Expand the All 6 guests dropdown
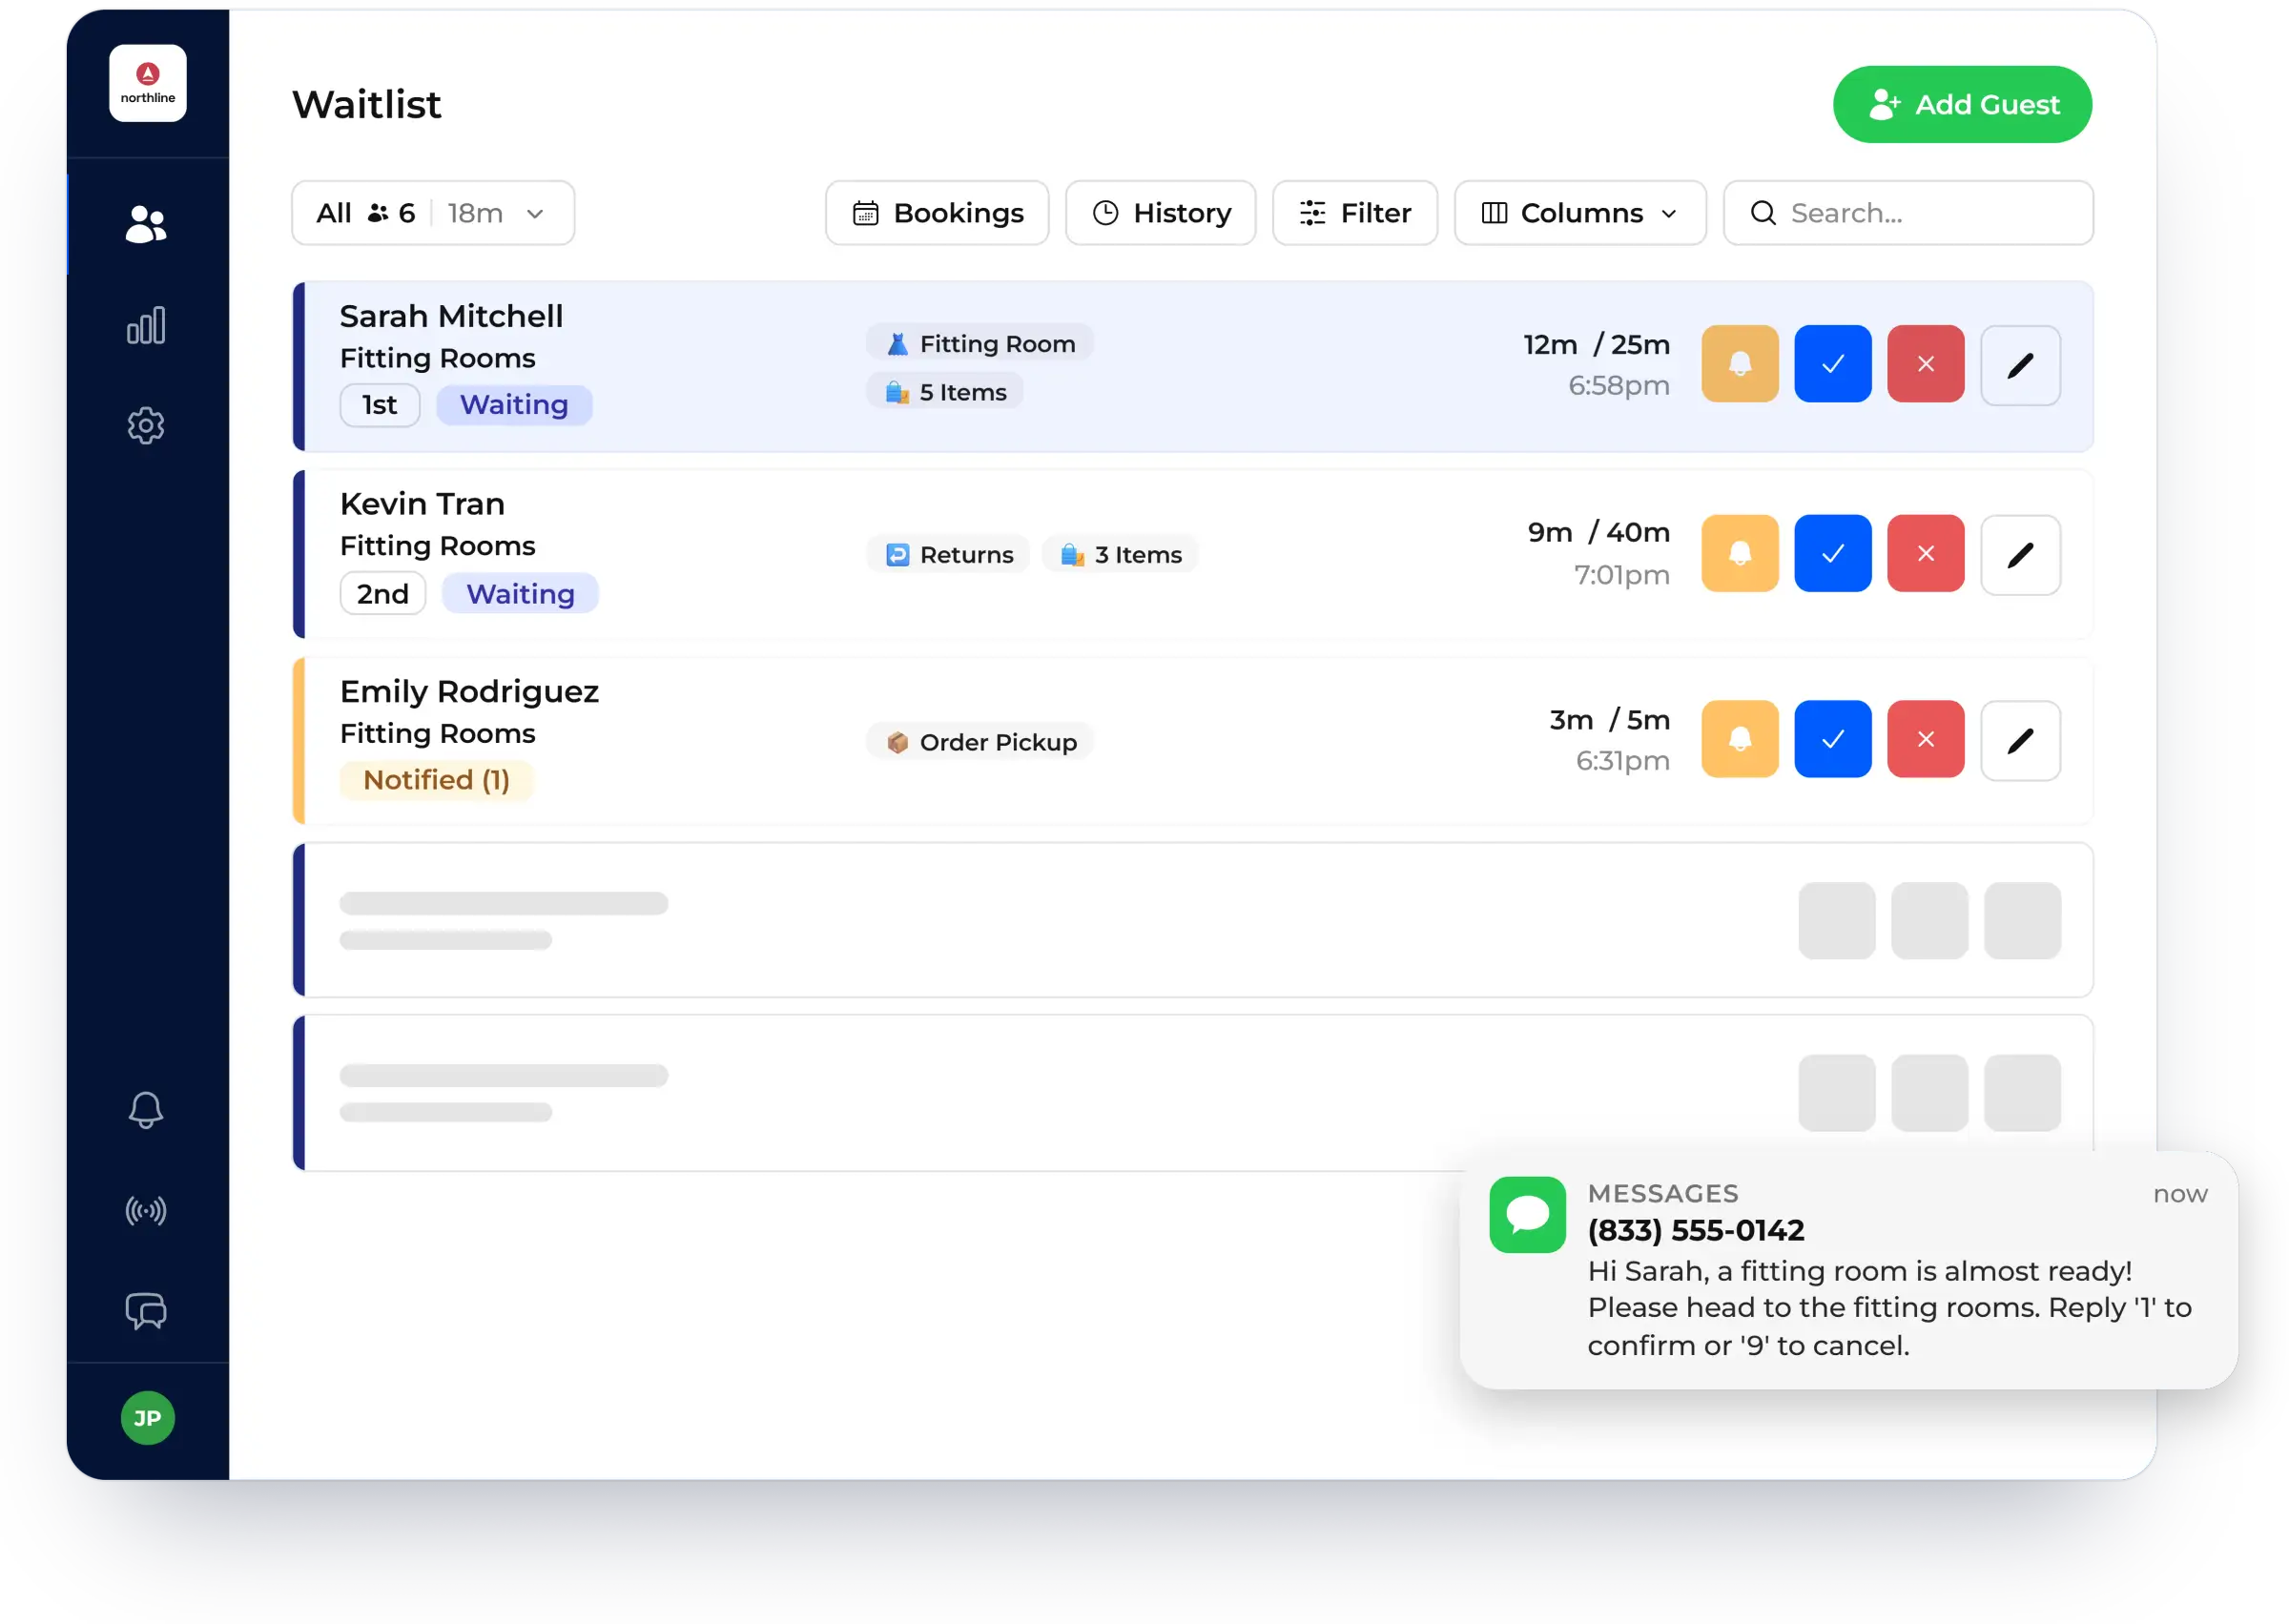Image resolution: width=2289 pixels, height=1624 pixels. 433,213
